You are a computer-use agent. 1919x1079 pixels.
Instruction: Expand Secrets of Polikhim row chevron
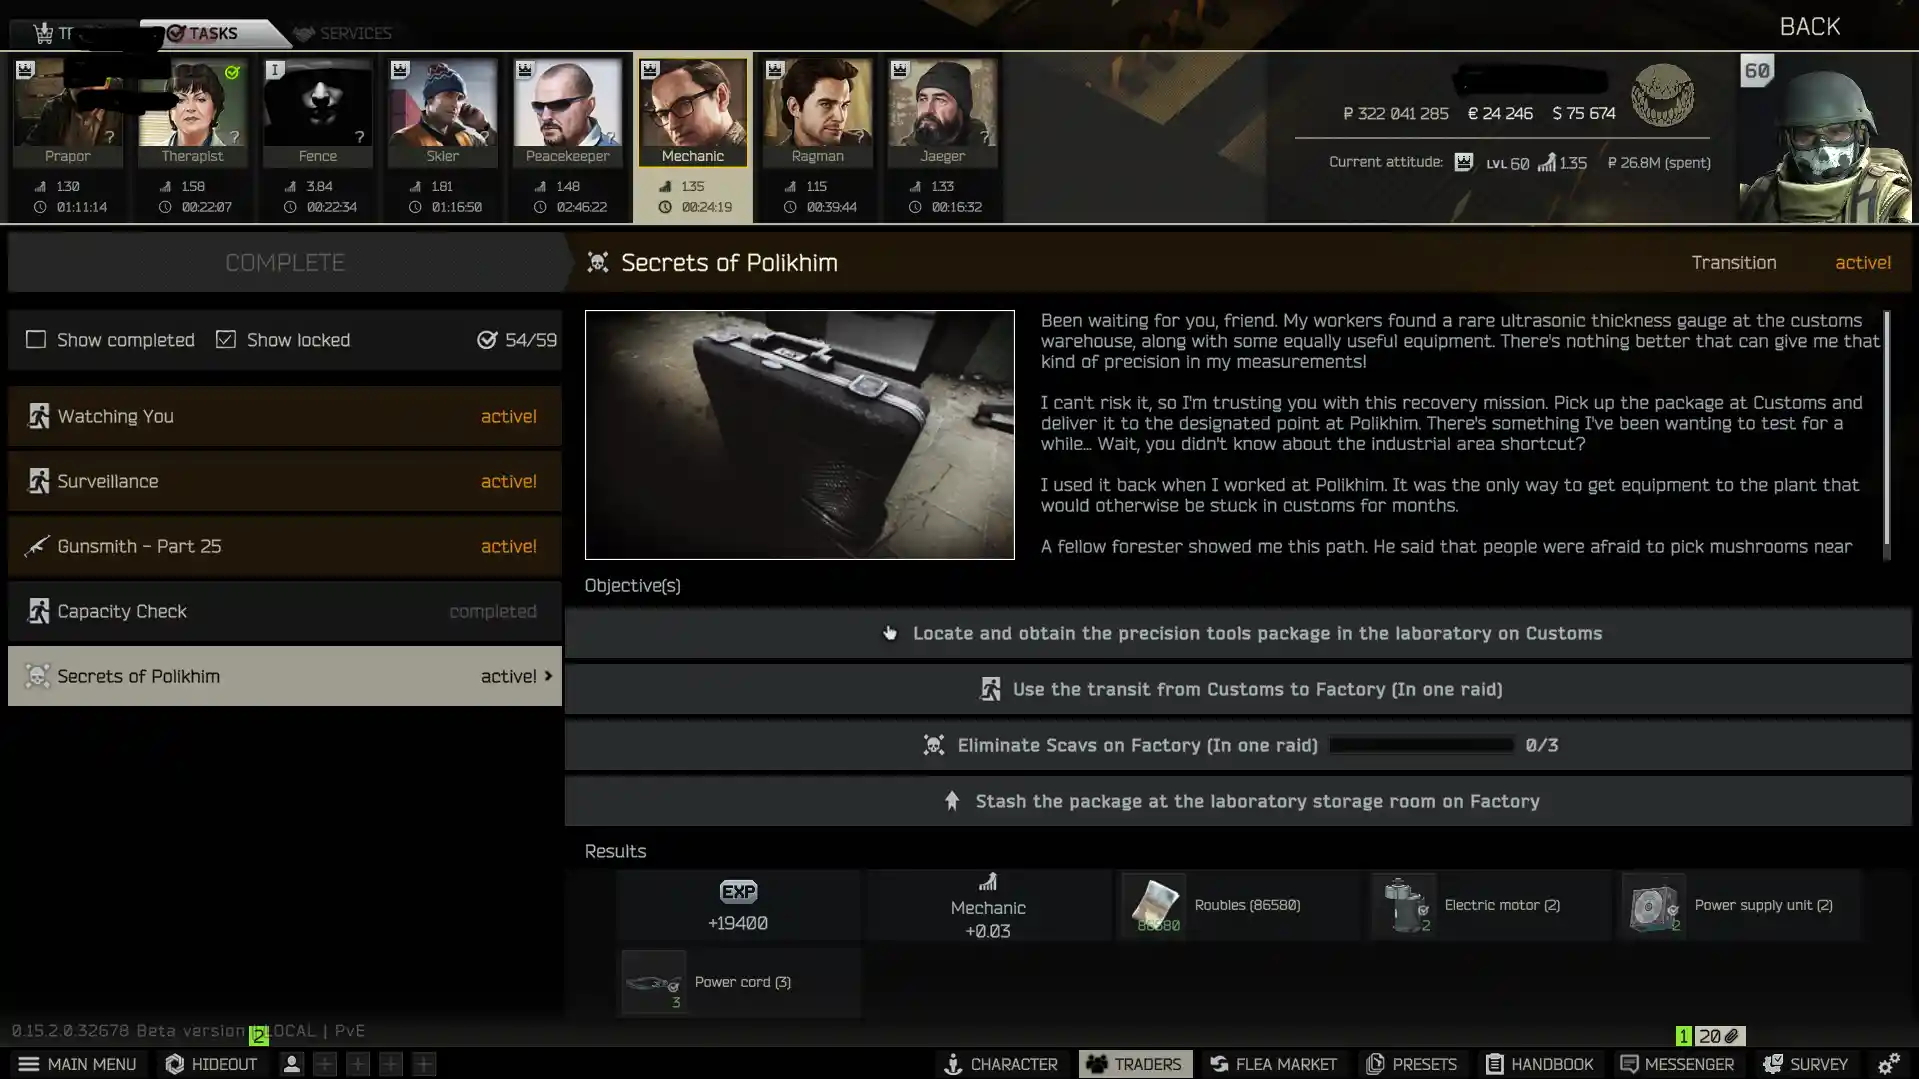click(x=548, y=676)
